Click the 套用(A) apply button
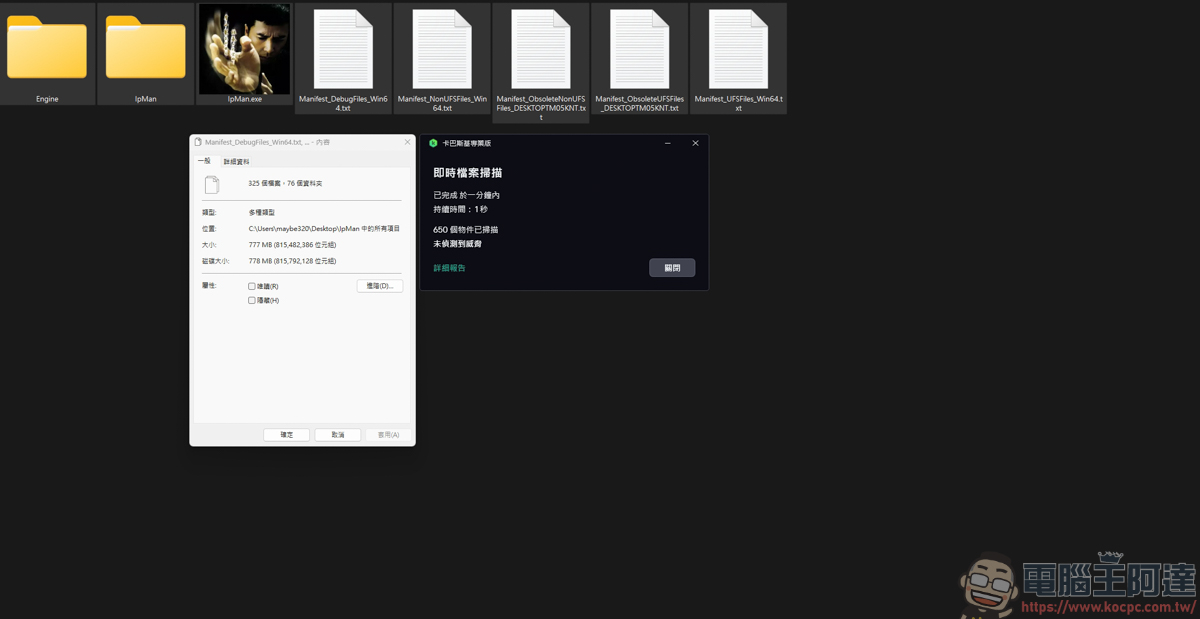 click(388, 435)
